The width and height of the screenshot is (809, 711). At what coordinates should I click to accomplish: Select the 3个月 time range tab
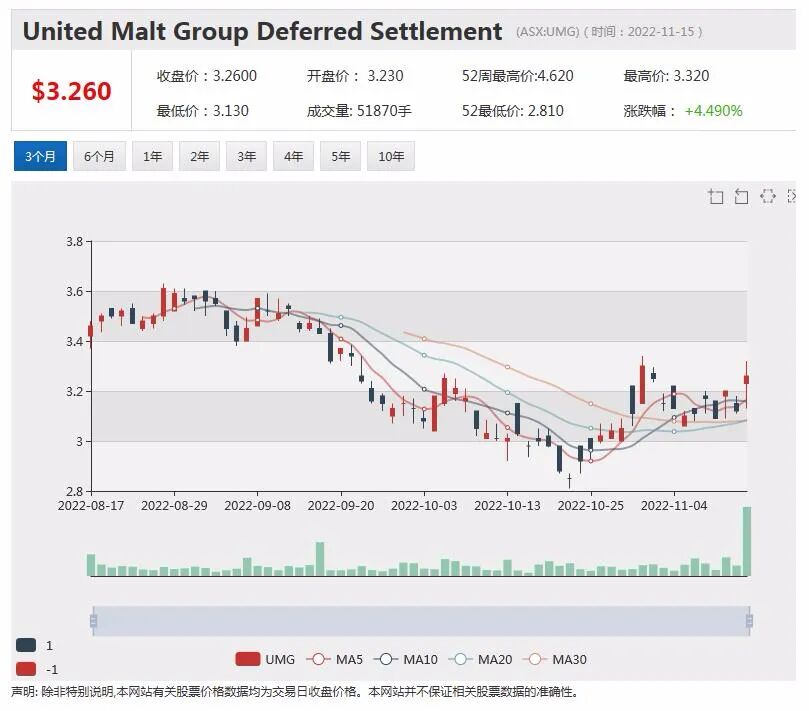[x=40, y=156]
